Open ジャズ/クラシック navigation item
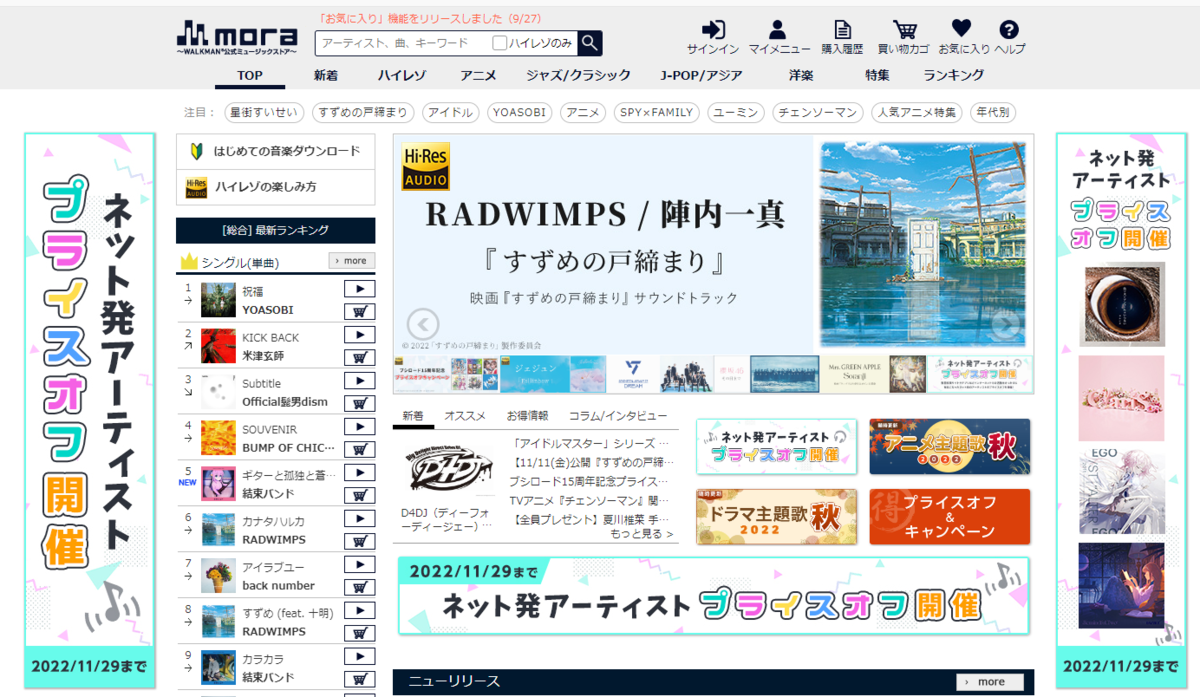1200x697 pixels. [x=579, y=75]
